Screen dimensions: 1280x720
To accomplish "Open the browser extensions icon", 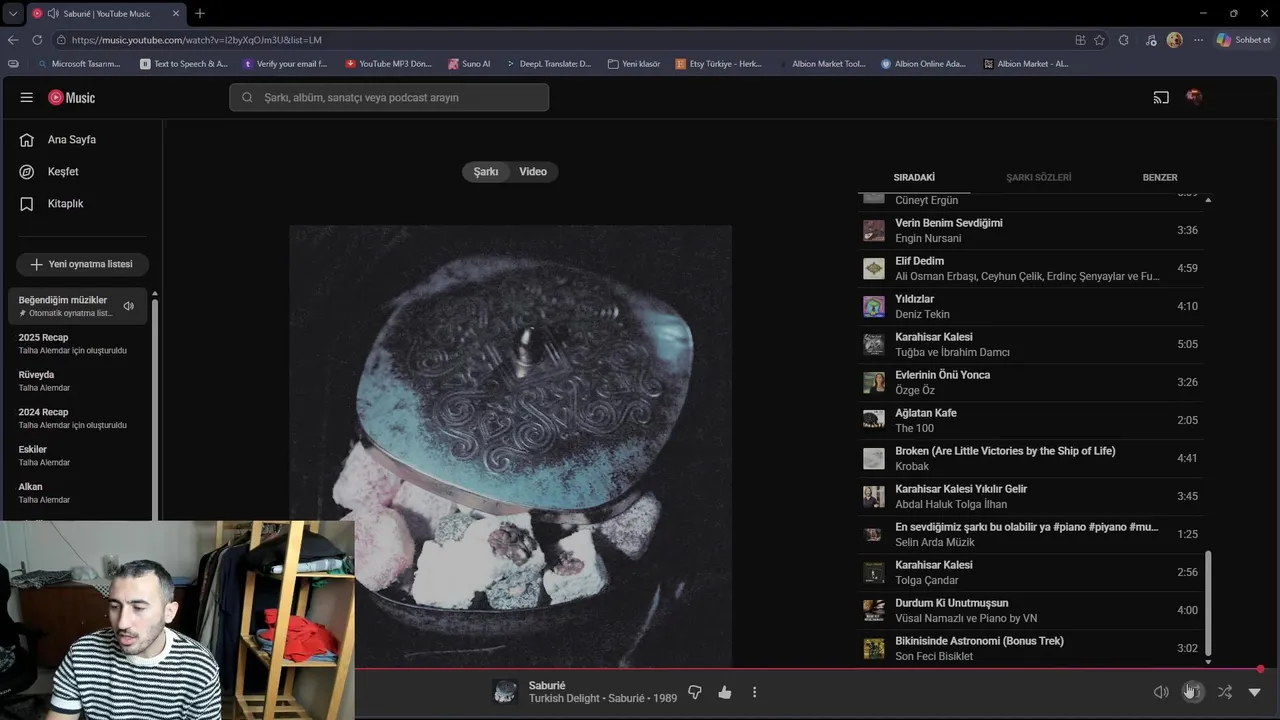I will pyautogui.click(x=1124, y=40).
